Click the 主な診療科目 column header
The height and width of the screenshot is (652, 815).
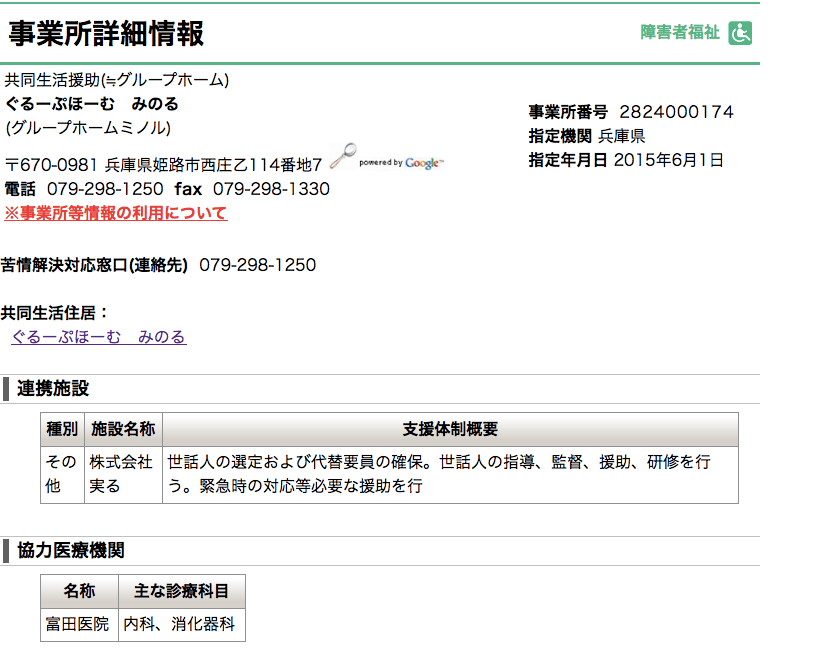[182, 591]
